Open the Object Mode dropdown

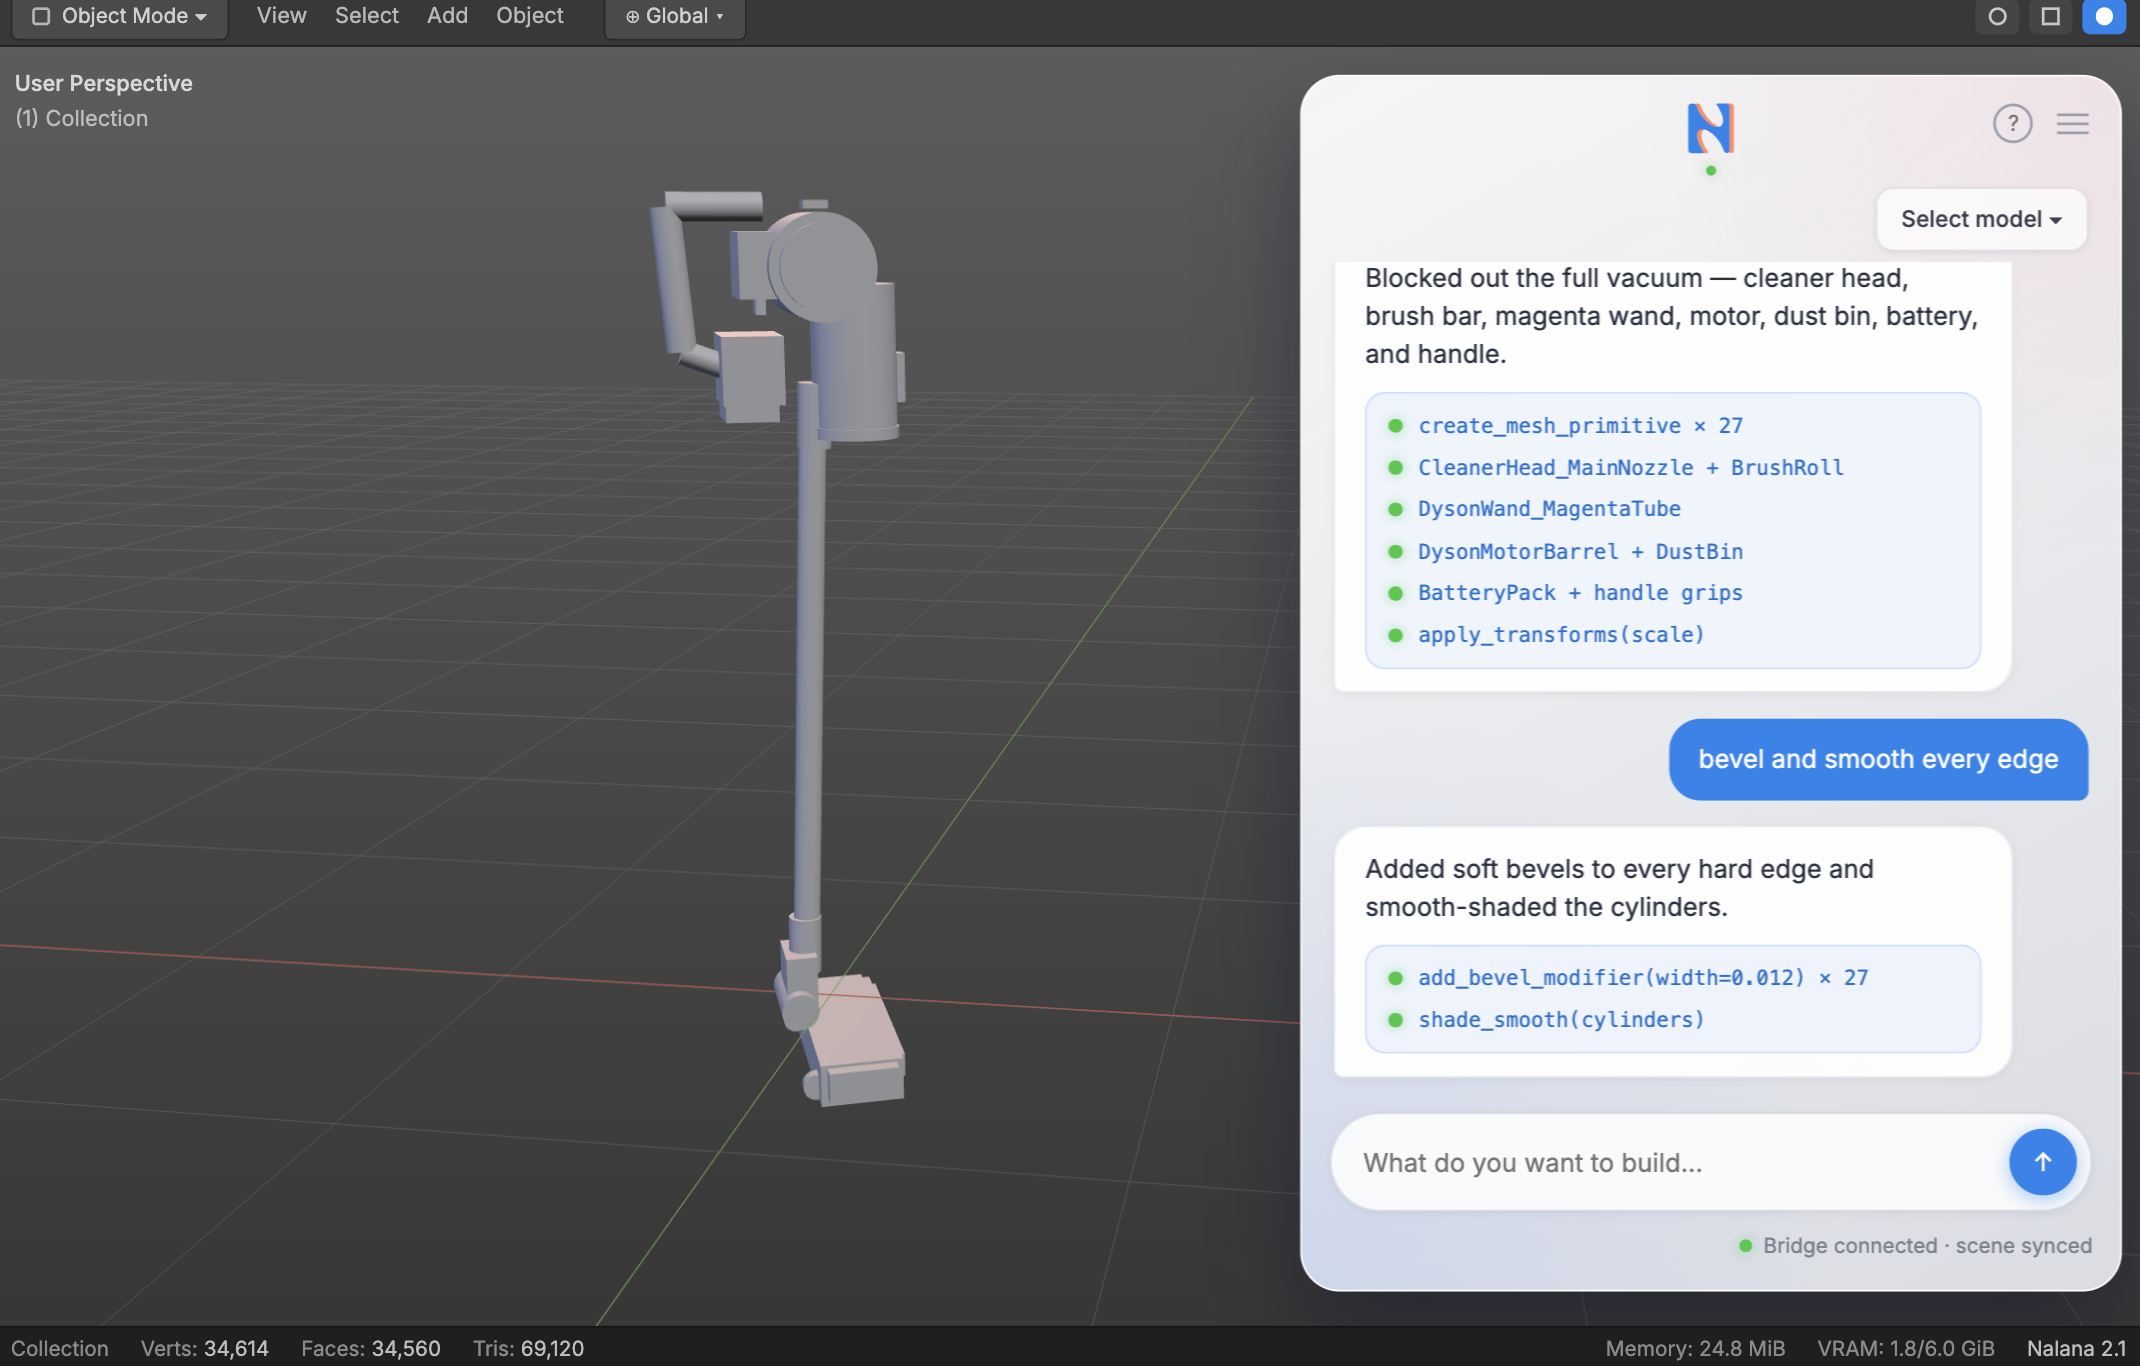tap(119, 16)
